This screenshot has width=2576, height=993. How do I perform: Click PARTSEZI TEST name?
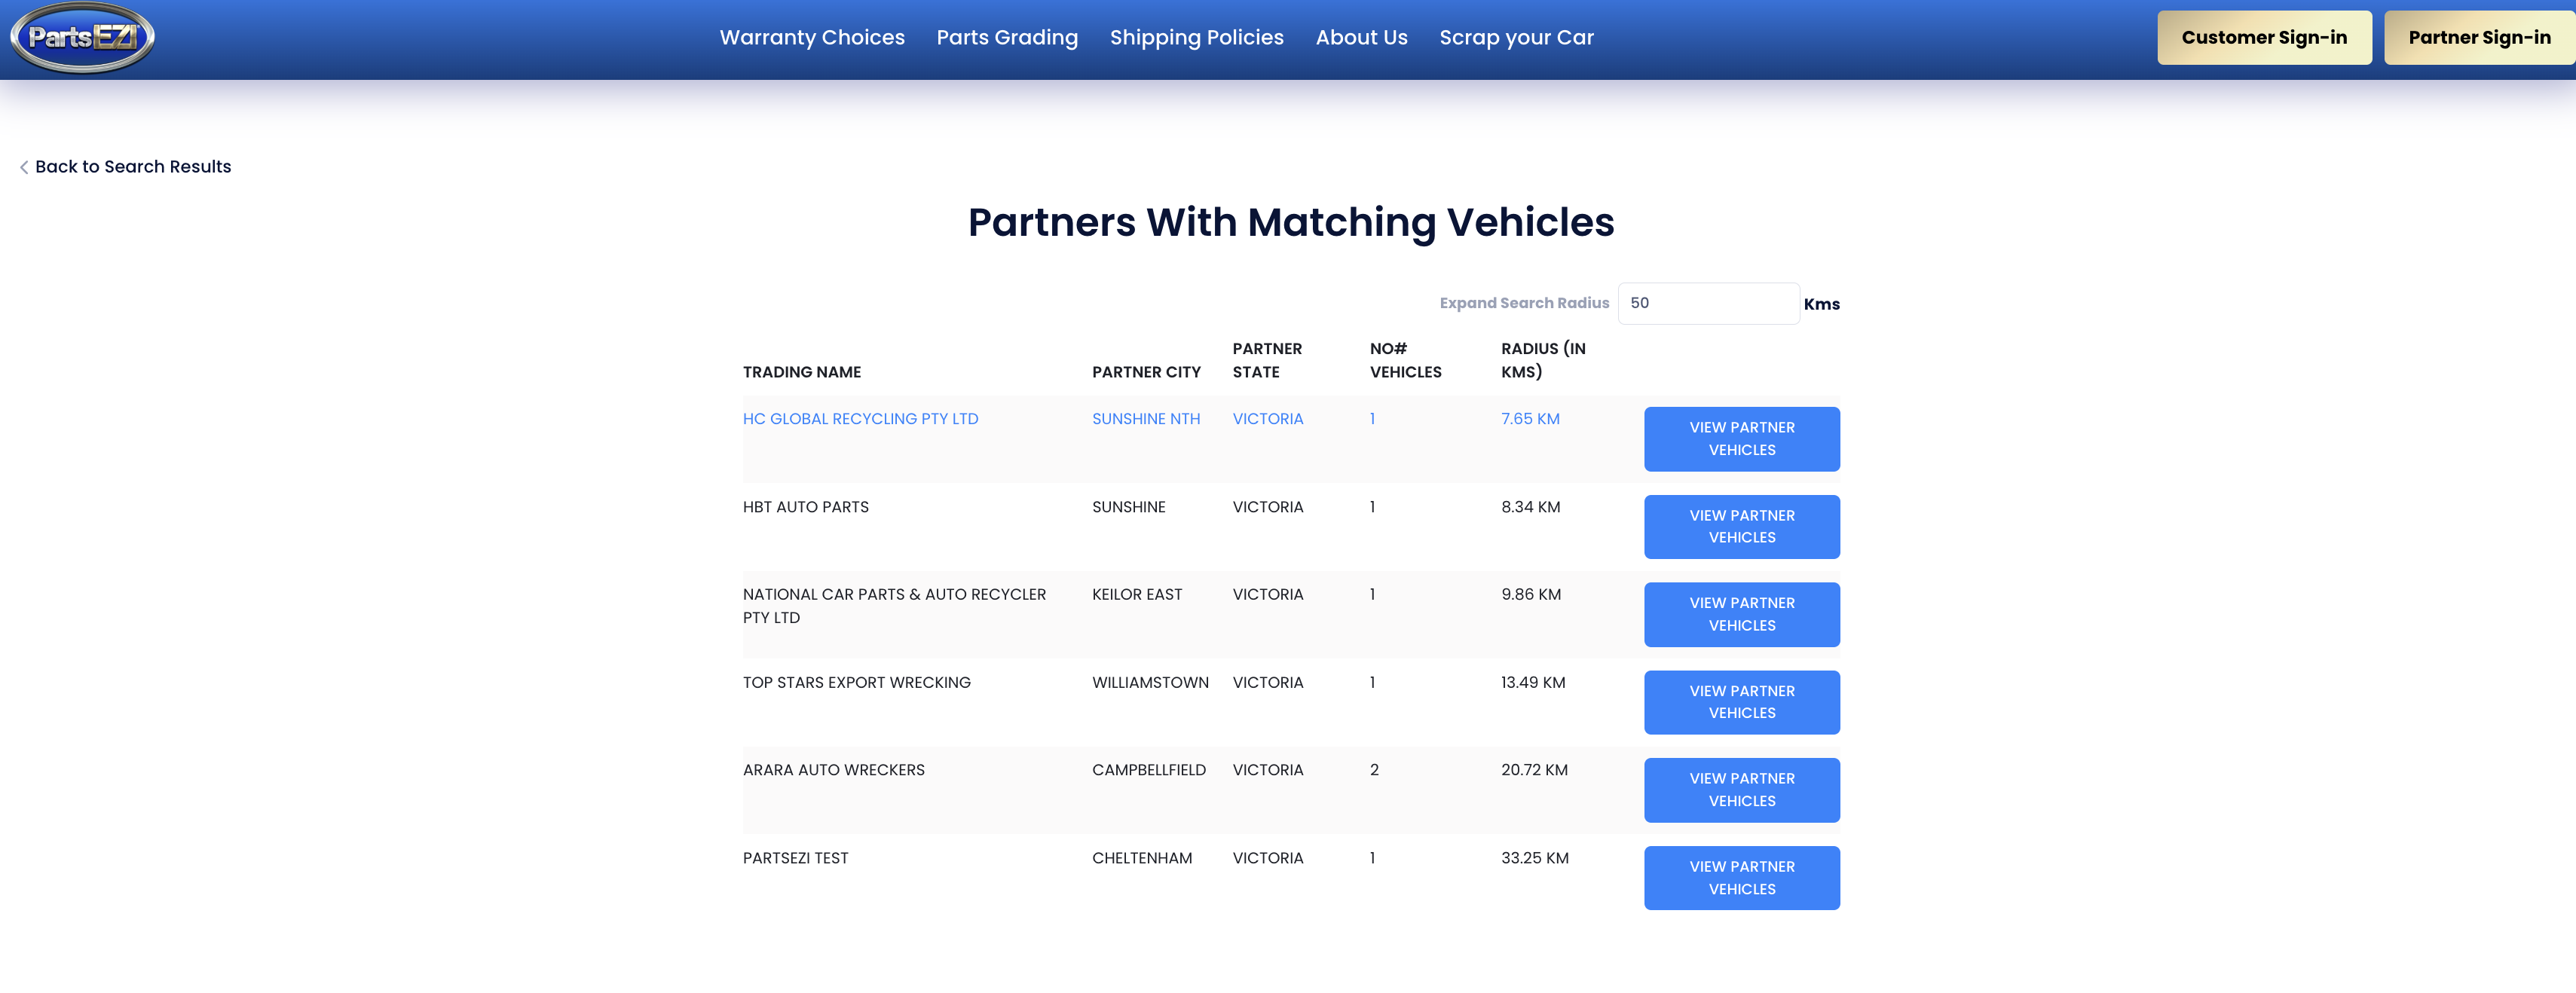pyautogui.click(x=795, y=858)
